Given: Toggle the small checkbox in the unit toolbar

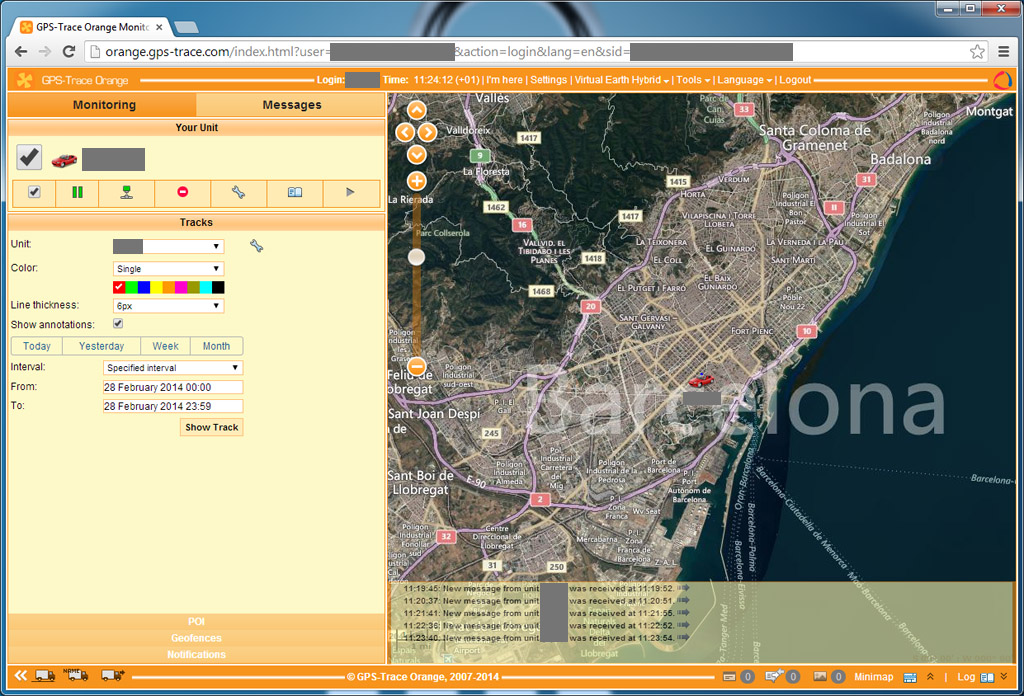Looking at the screenshot, I should [34, 191].
